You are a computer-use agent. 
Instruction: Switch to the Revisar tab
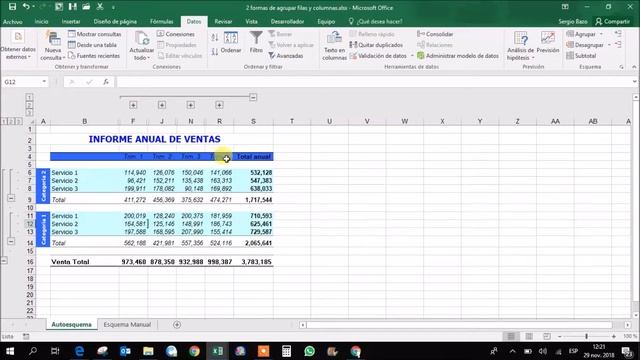click(x=223, y=22)
